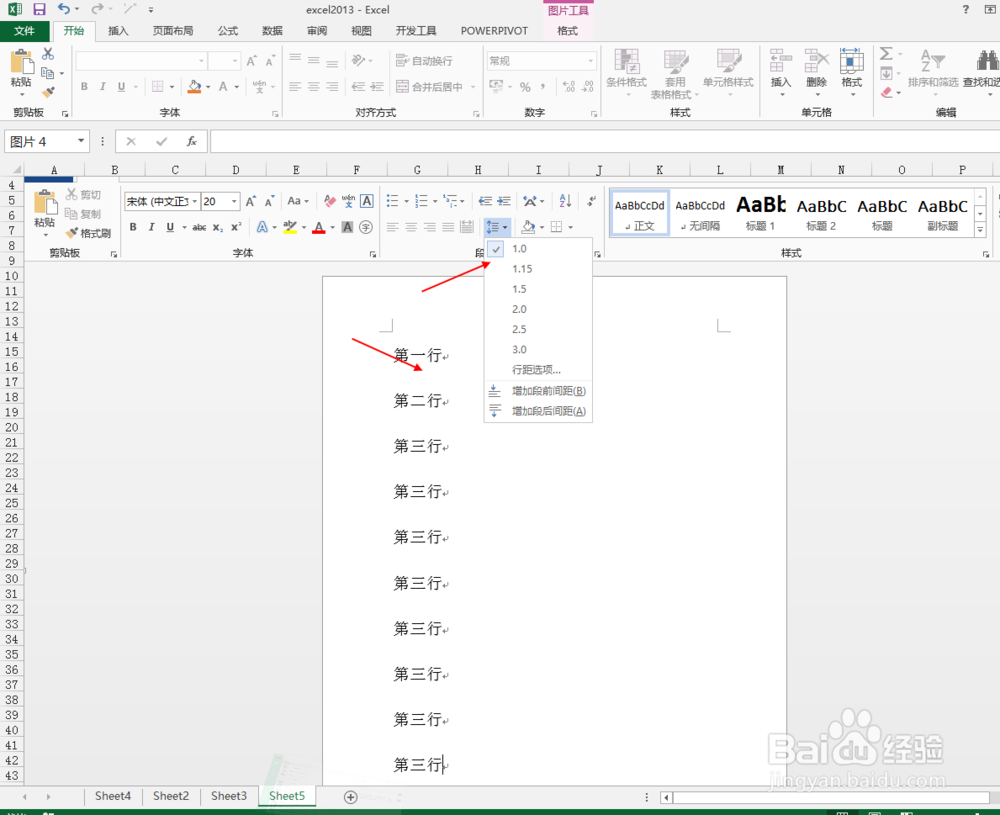Click the decrease indent icon in the Word toolbar
The image size is (1000, 815).
point(485,201)
